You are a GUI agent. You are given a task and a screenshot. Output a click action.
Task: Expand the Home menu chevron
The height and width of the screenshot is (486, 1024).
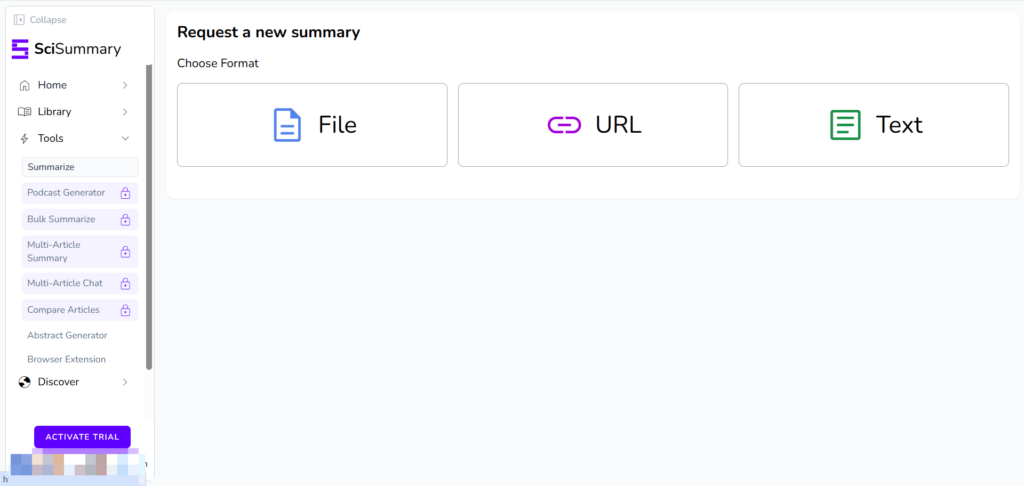[125, 85]
